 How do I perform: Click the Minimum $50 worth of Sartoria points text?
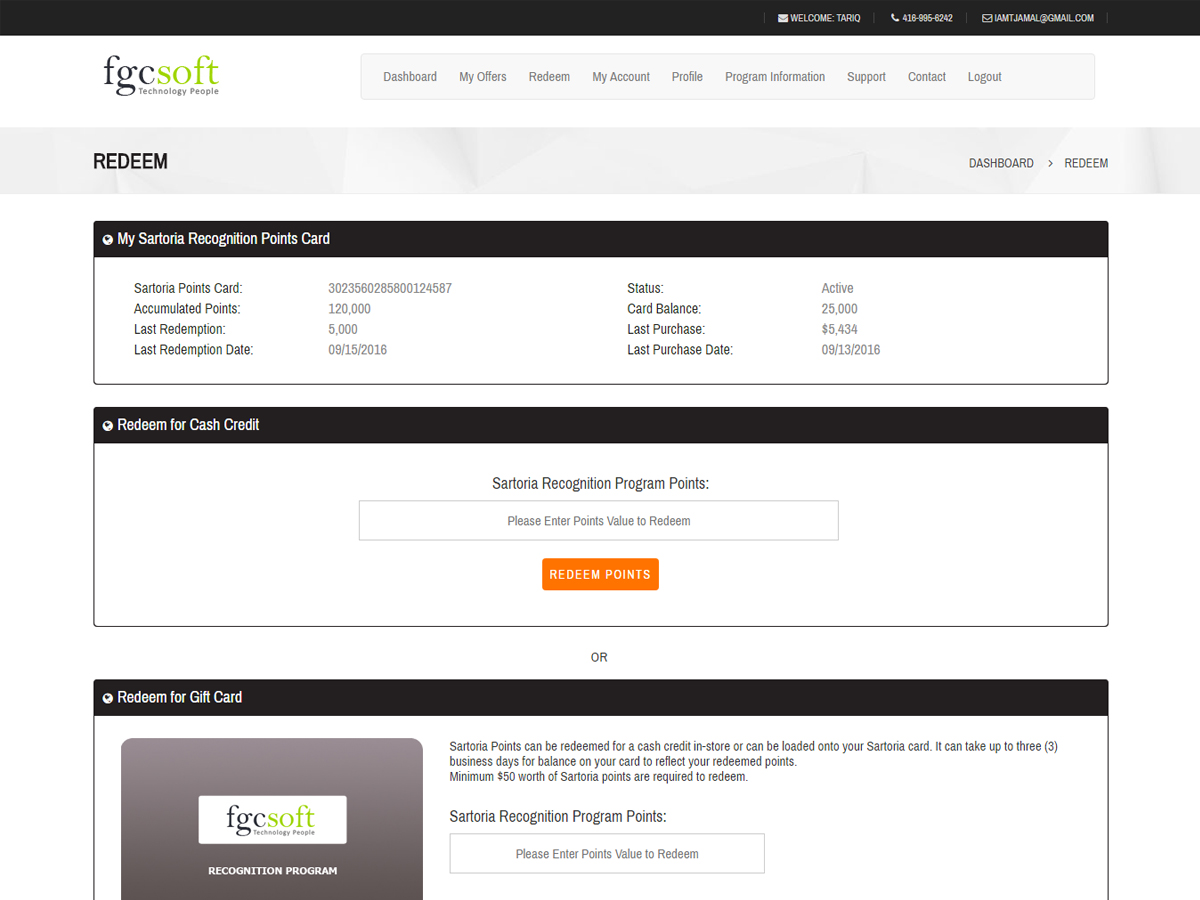(598, 777)
